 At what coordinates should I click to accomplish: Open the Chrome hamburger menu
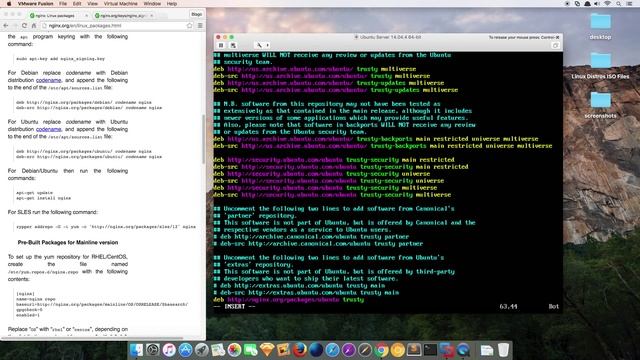[200, 25]
